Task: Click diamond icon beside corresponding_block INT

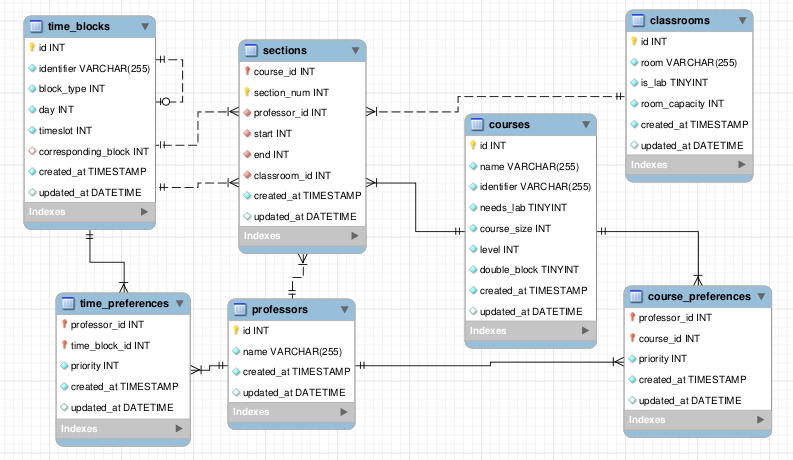Action: tap(32, 151)
